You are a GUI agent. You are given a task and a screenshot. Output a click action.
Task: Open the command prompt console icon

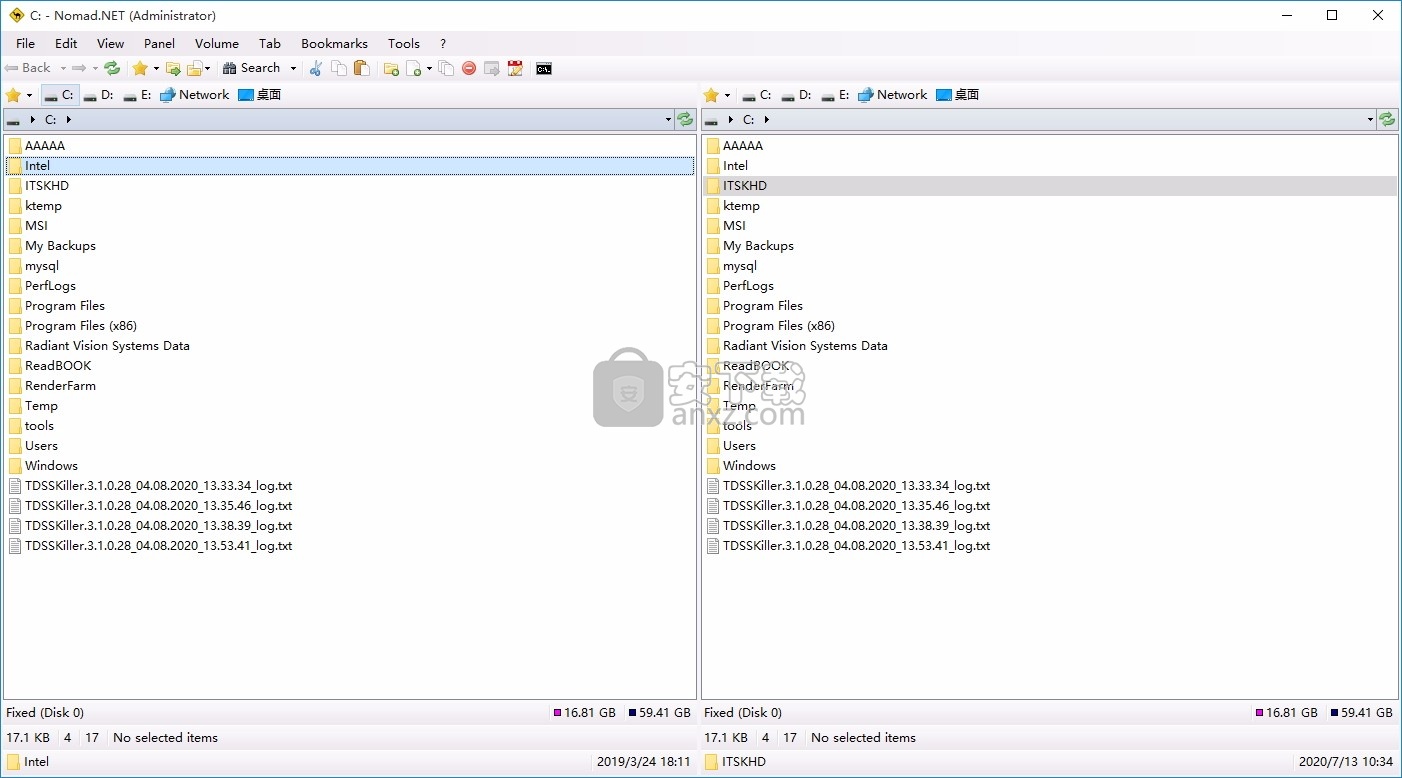(544, 68)
